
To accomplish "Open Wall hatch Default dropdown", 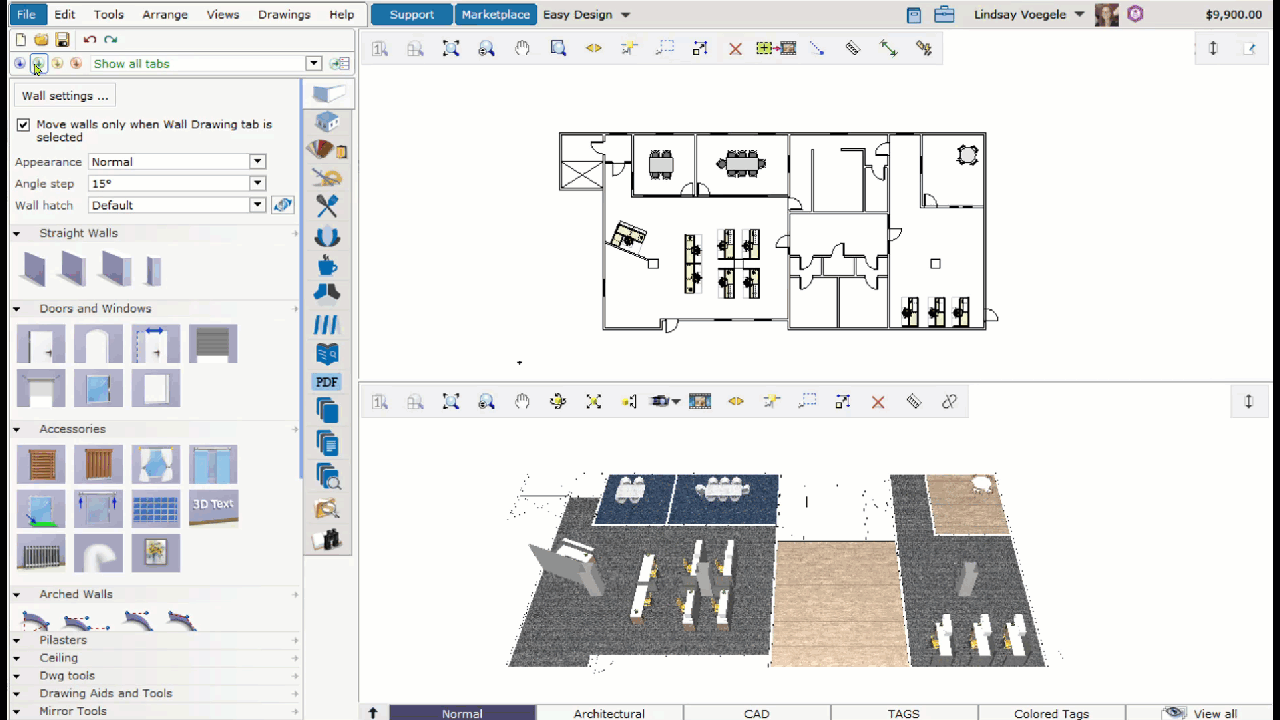I will (257, 205).
